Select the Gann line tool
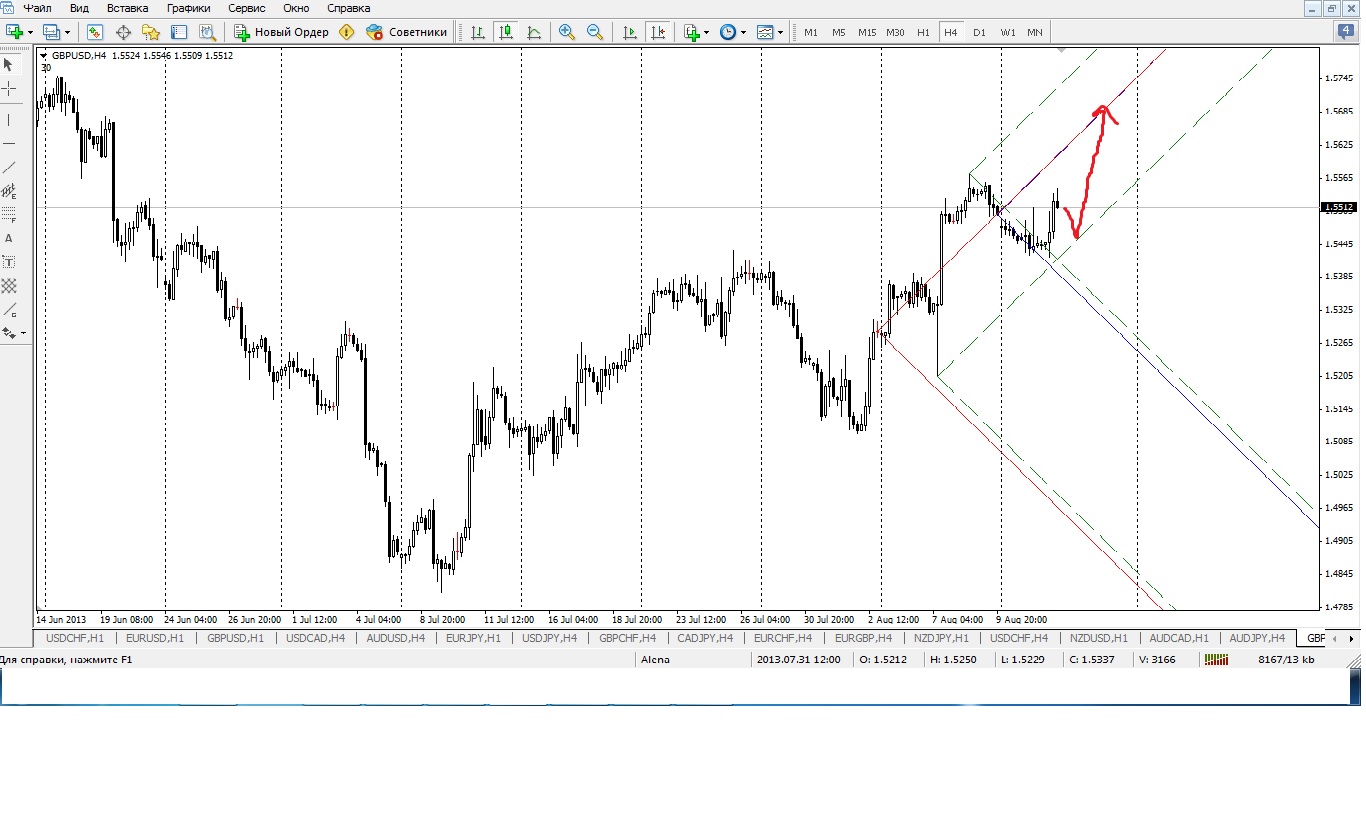 [x=9, y=310]
